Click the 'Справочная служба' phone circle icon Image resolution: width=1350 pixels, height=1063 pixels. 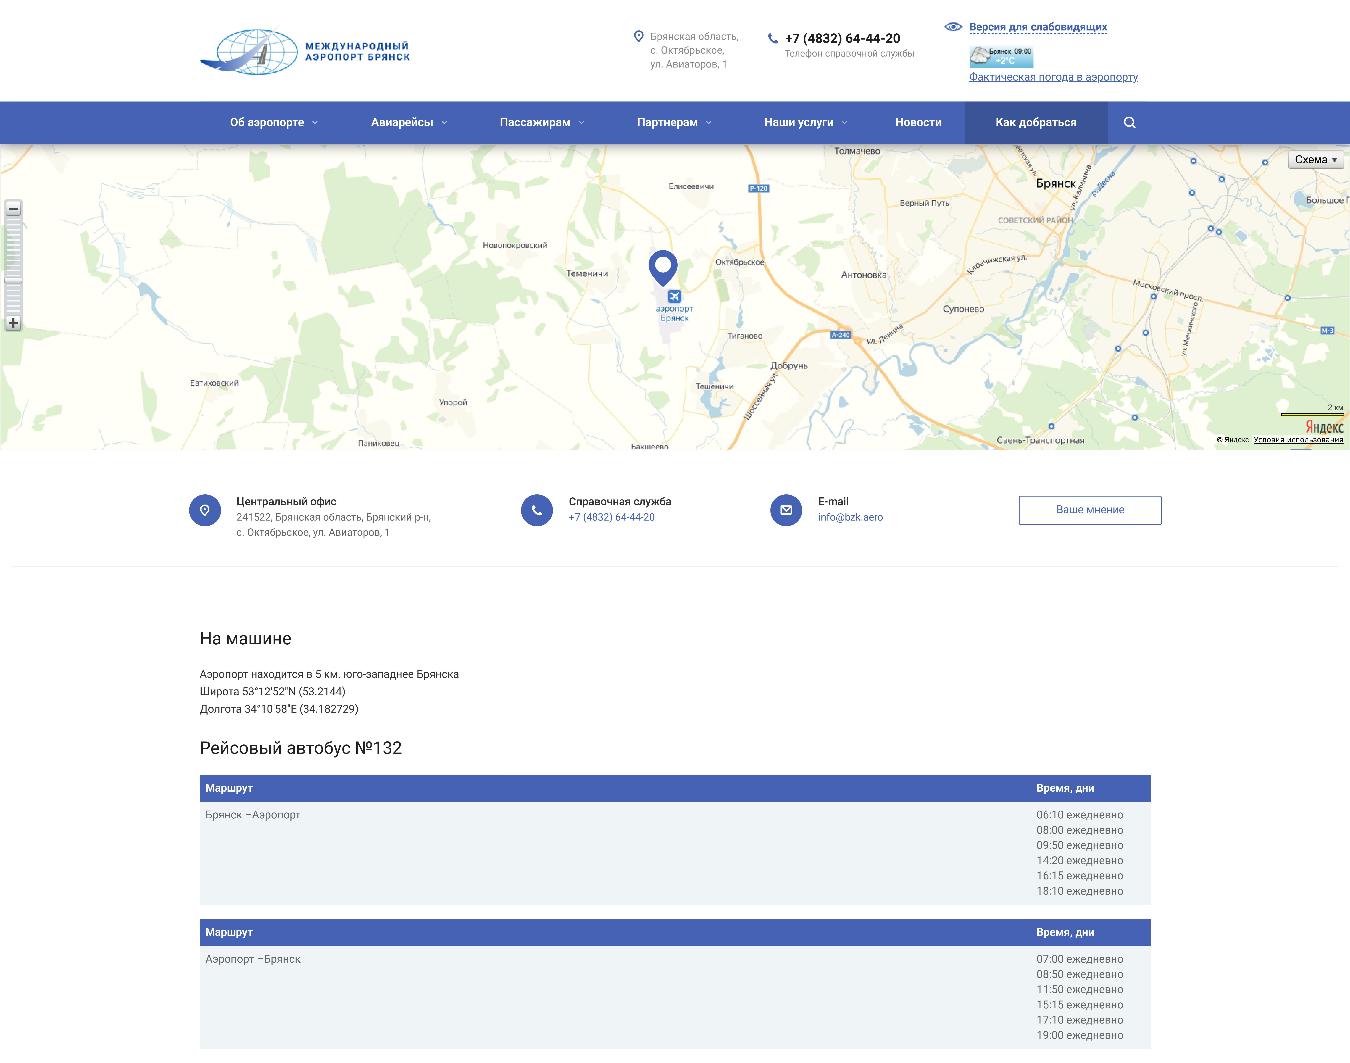click(537, 510)
